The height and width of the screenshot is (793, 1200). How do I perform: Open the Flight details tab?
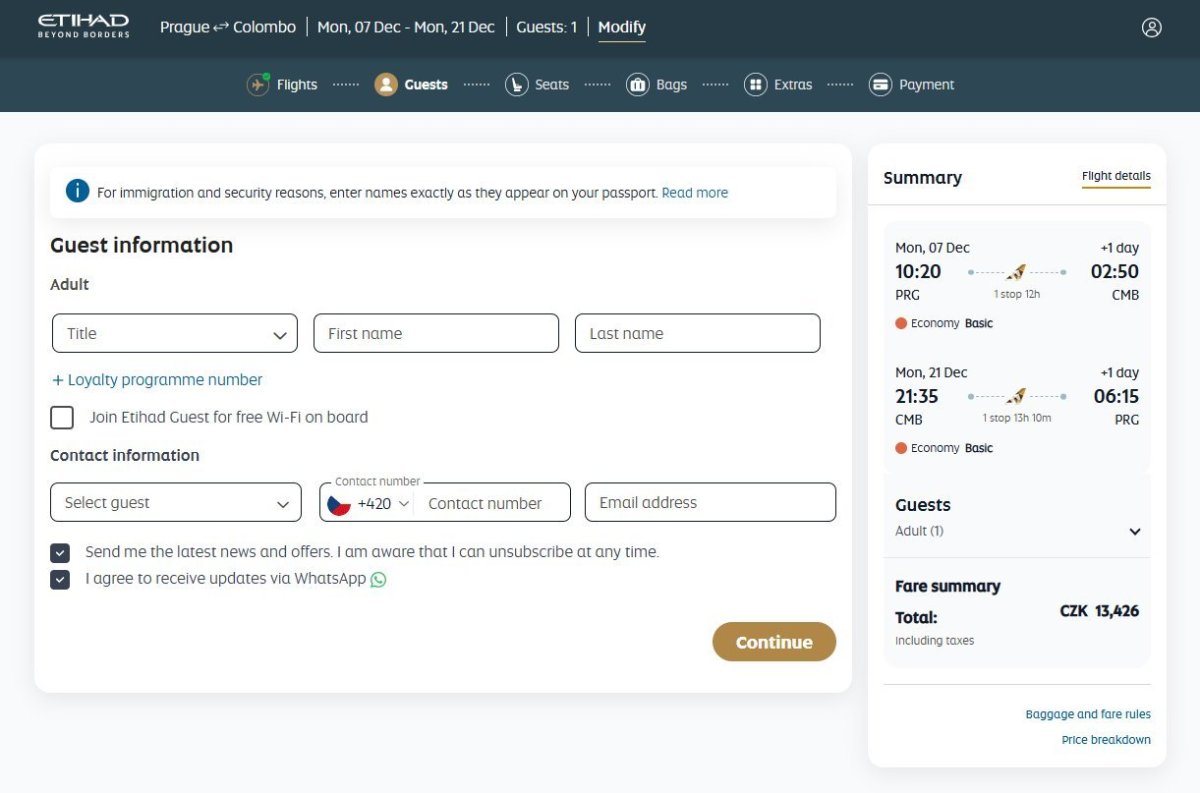(x=1116, y=177)
